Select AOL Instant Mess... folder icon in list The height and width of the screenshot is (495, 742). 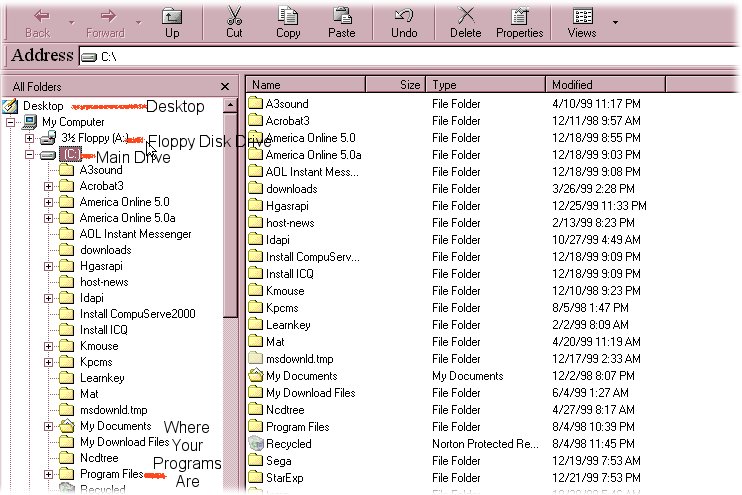click(x=256, y=171)
